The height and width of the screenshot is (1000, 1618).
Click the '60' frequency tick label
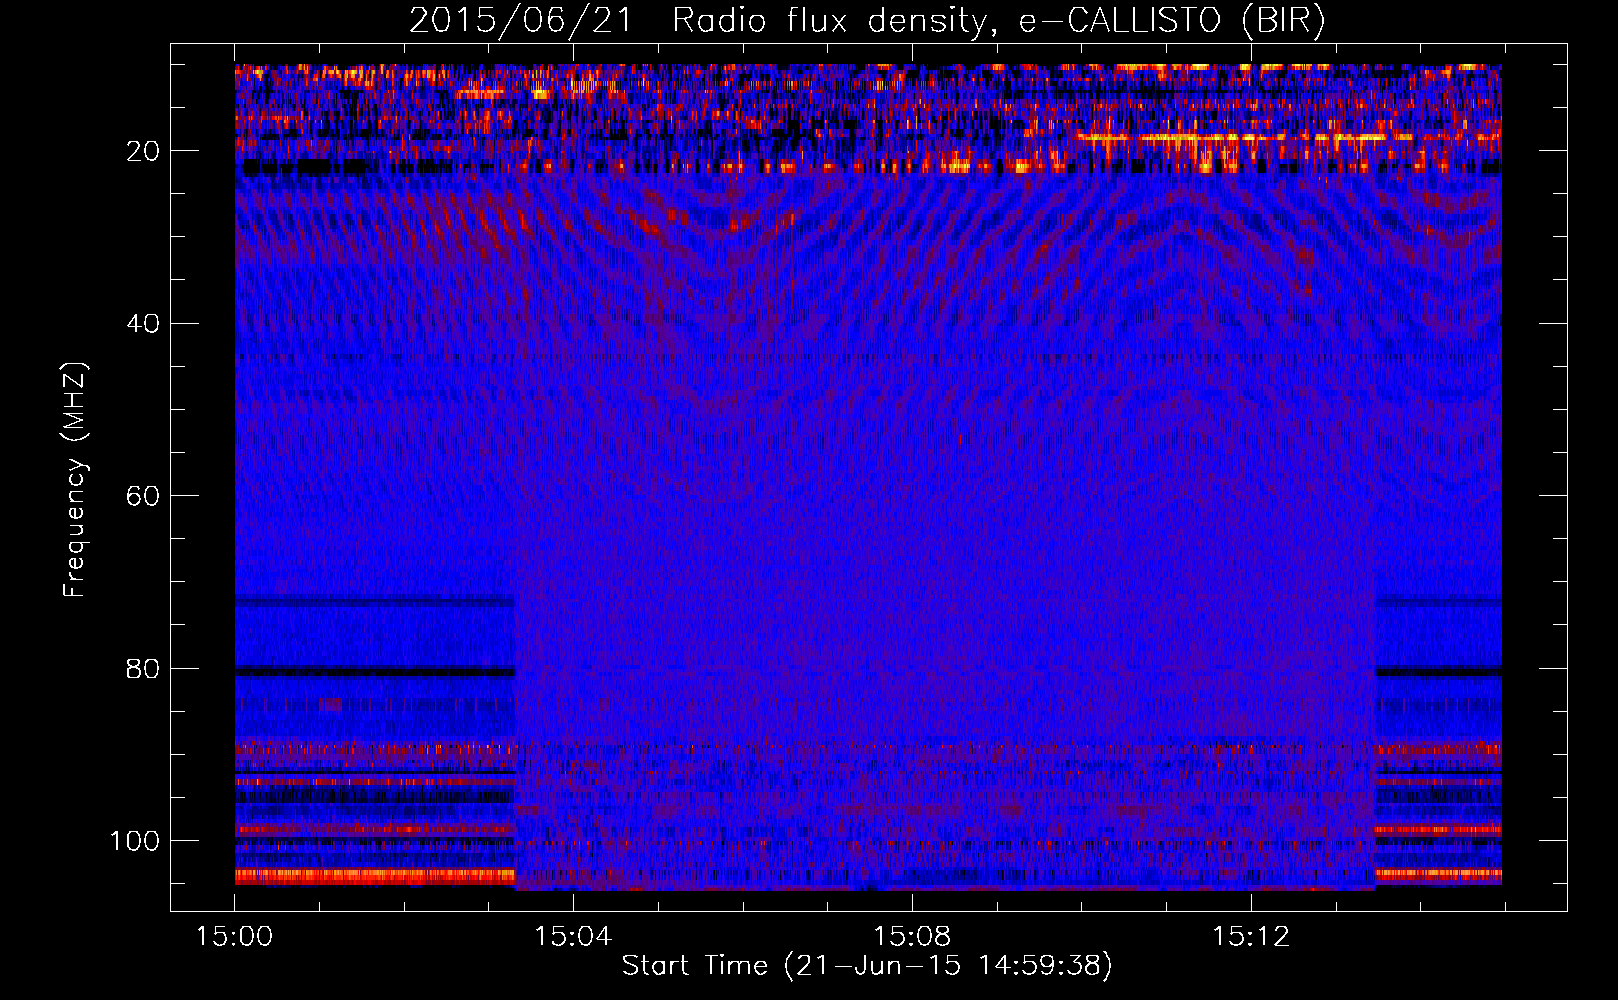(x=144, y=496)
